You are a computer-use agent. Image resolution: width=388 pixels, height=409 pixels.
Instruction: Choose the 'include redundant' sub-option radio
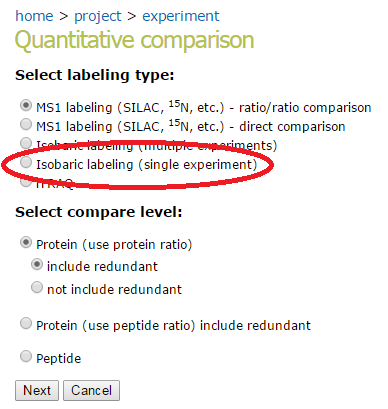tap(37, 265)
